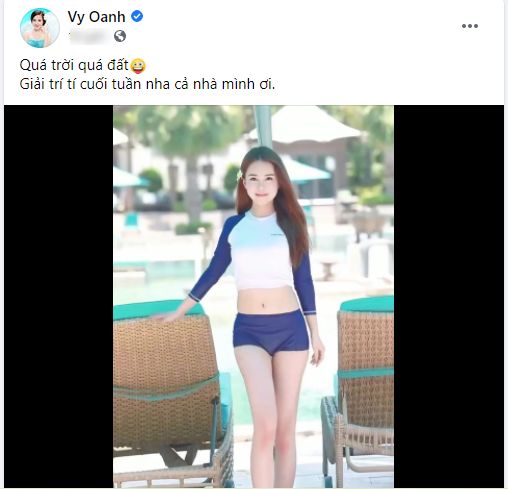Click the blurred post timestamp

pyautogui.click(x=89, y=36)
